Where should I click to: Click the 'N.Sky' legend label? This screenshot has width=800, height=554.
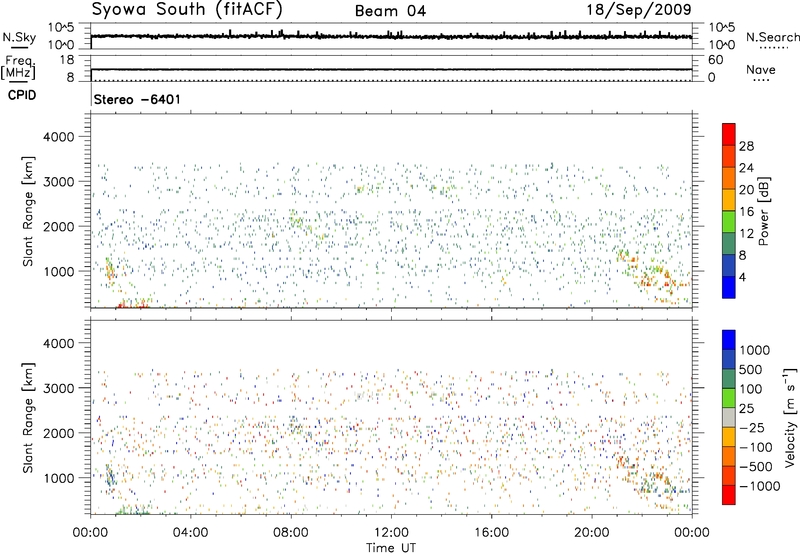[19, 37]
